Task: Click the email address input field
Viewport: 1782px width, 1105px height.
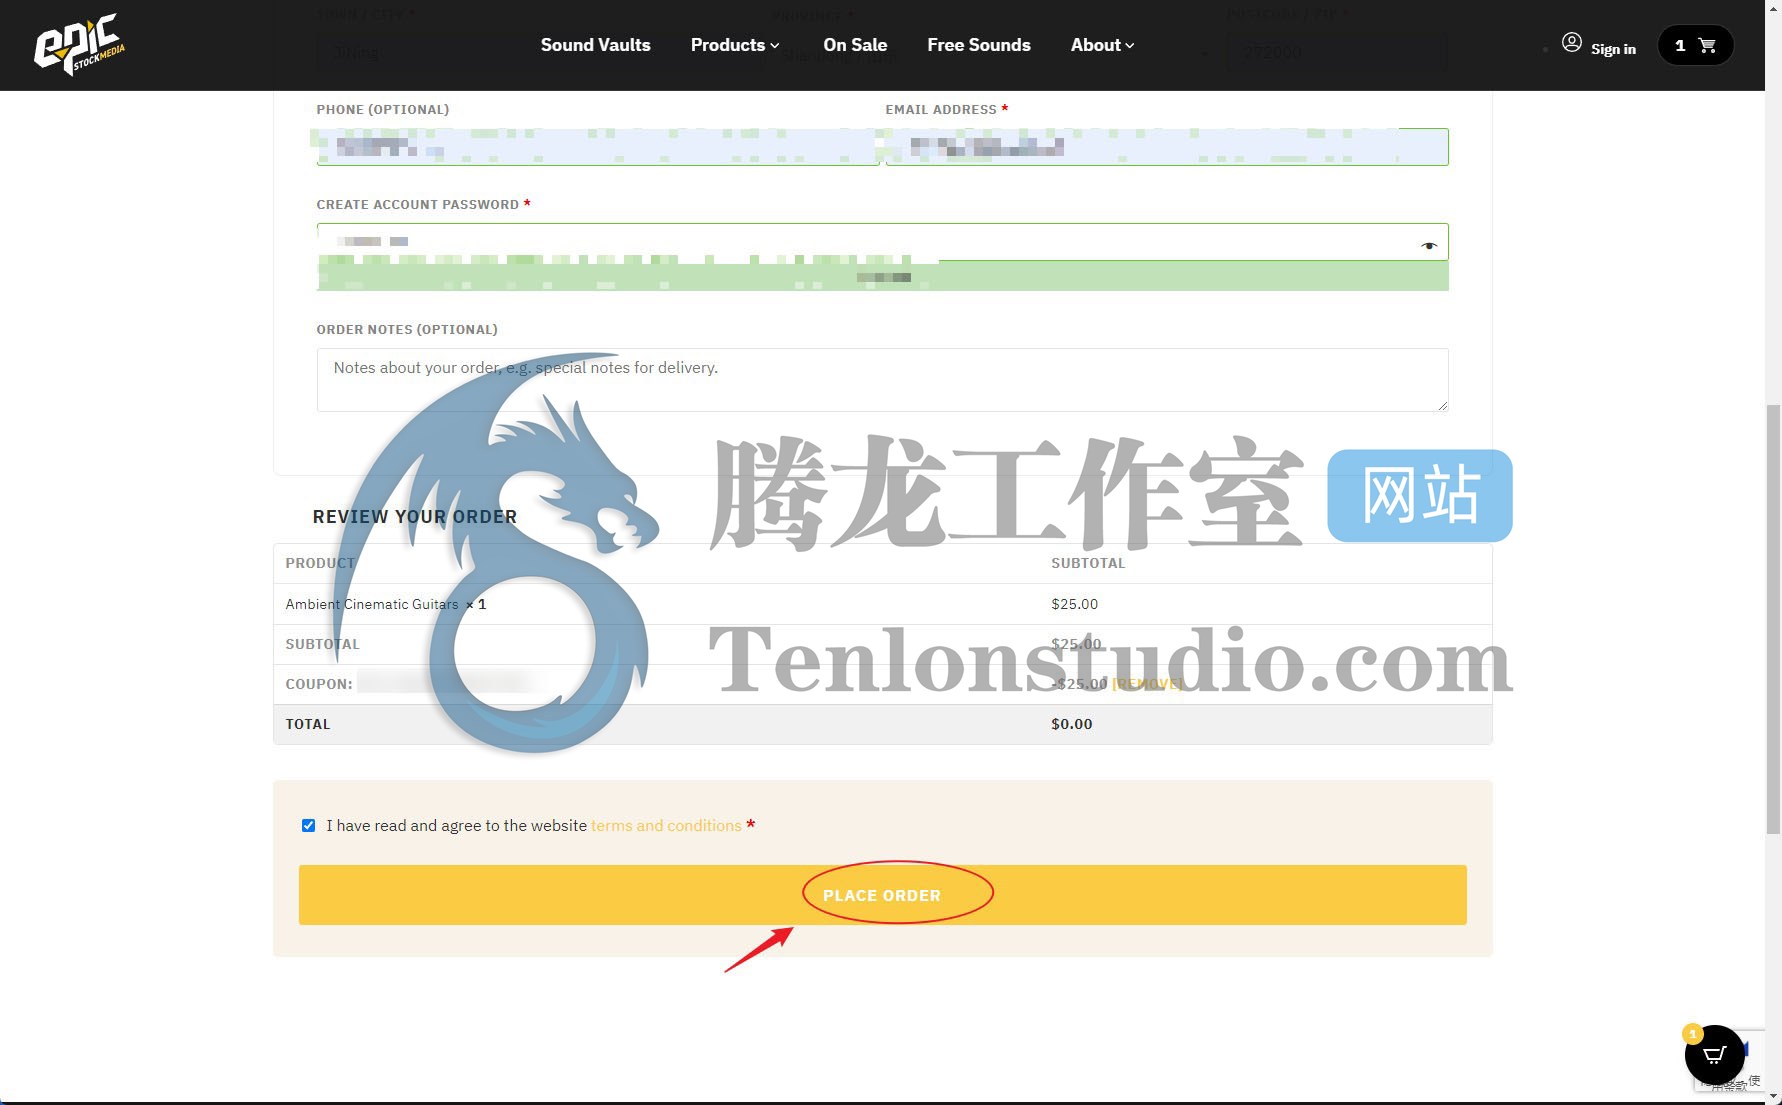Action: pyautogui.click(x=1166, y=147)
